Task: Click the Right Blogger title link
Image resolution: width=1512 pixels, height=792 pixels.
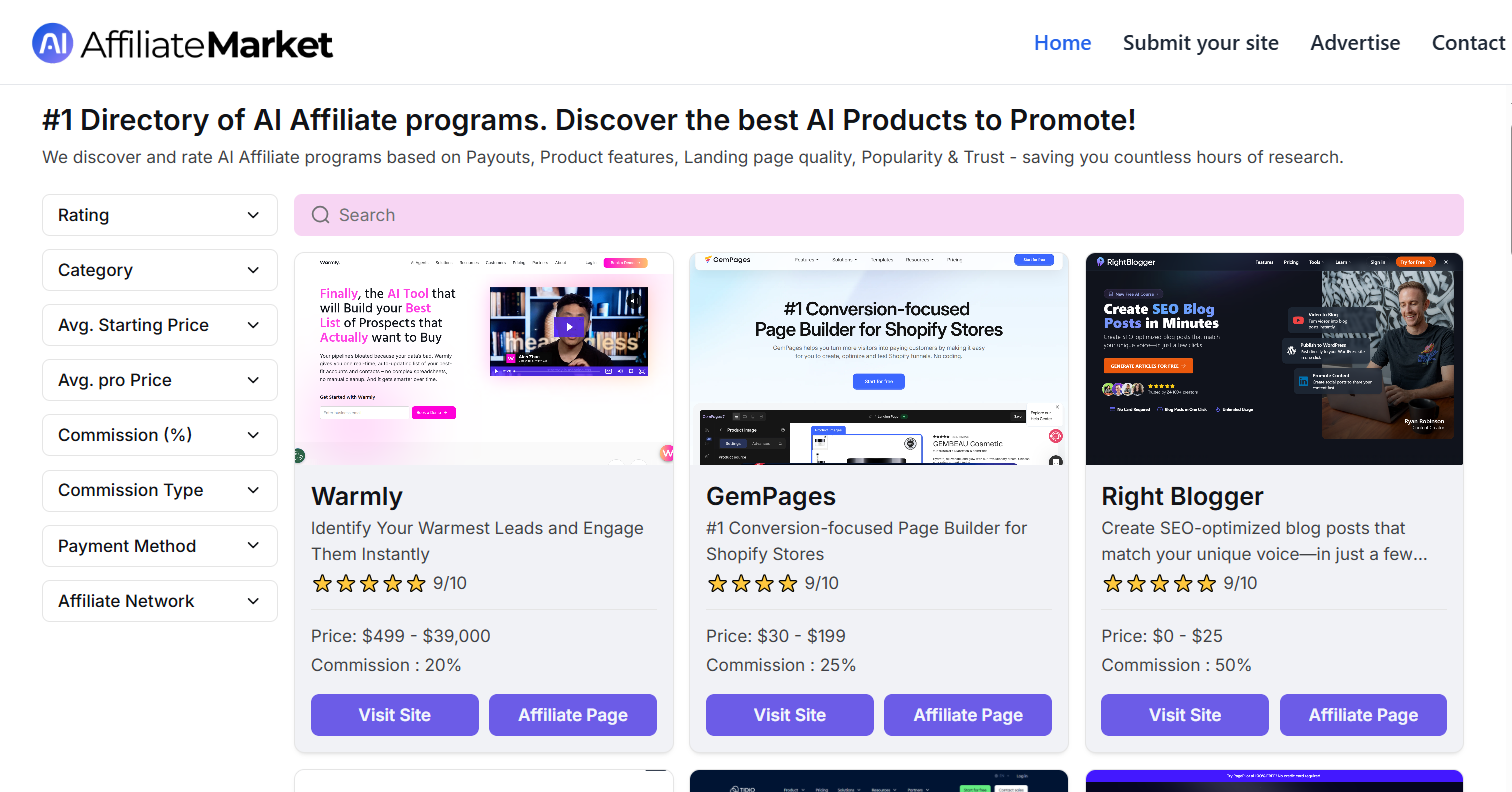Action: click(1182, 497)
